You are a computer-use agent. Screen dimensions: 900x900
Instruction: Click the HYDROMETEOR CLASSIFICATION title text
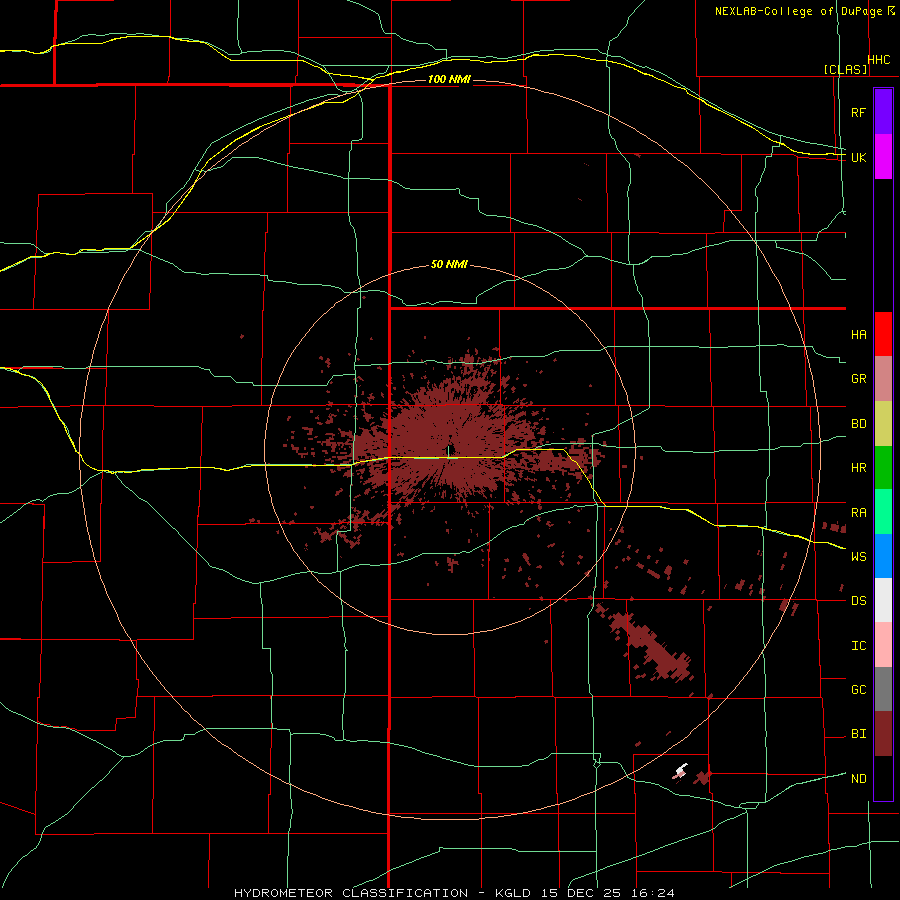351,893
